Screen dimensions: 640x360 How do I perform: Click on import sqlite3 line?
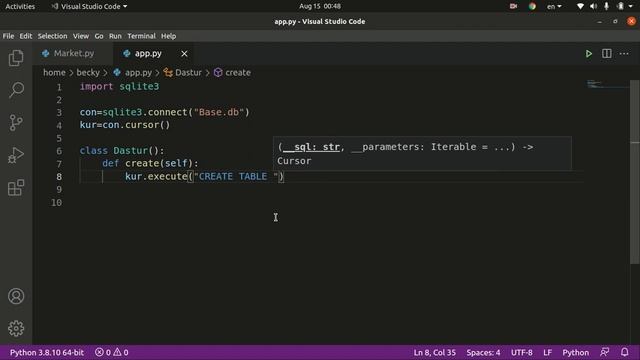coord(119,87)
